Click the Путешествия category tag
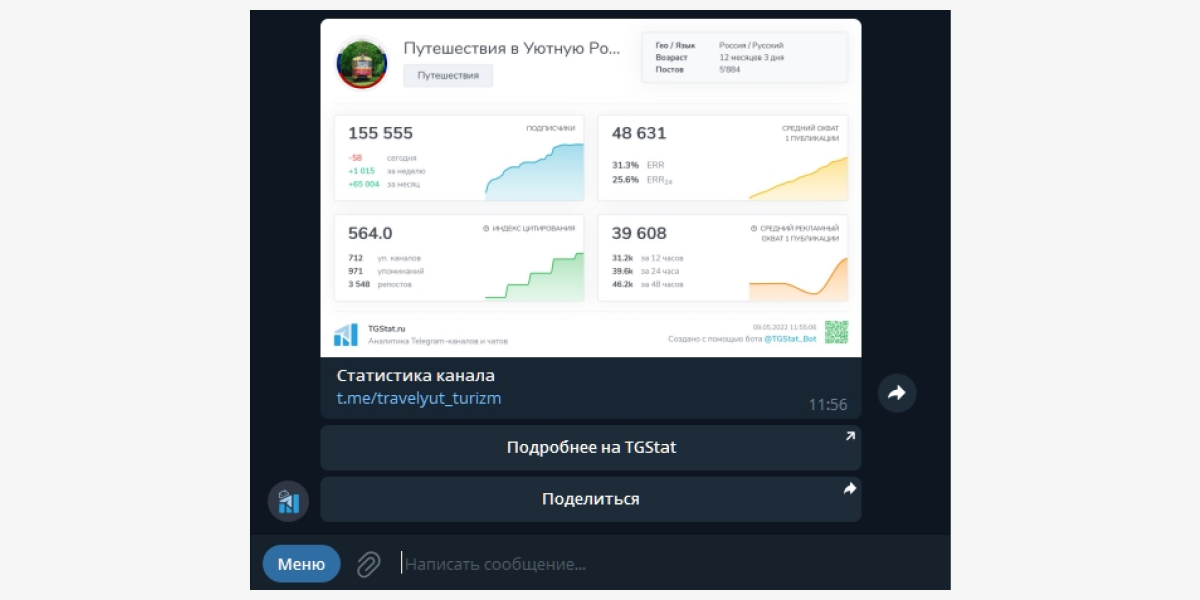 448,75
